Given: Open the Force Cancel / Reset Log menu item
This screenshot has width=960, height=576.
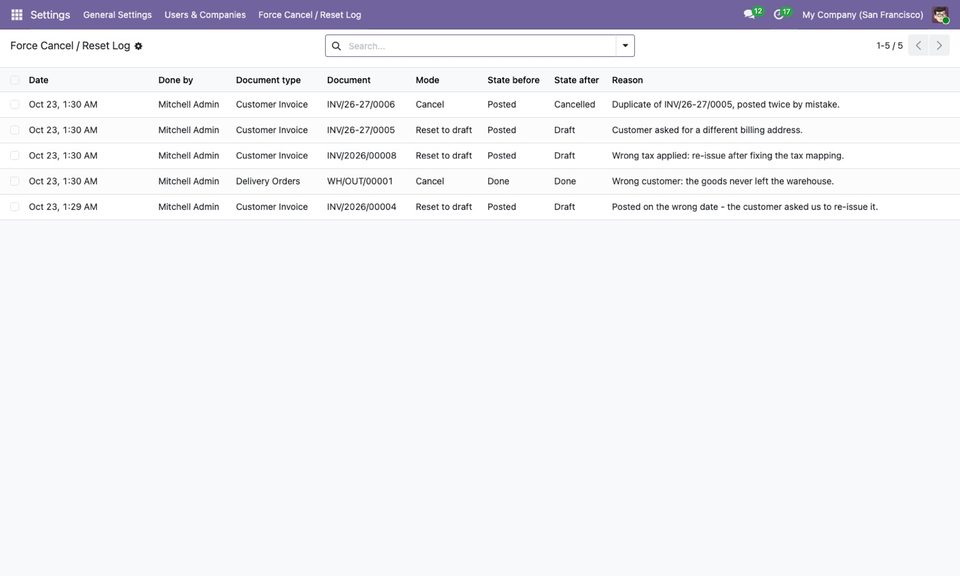Looking at the screenshot, I should click(x=310, y=15).
